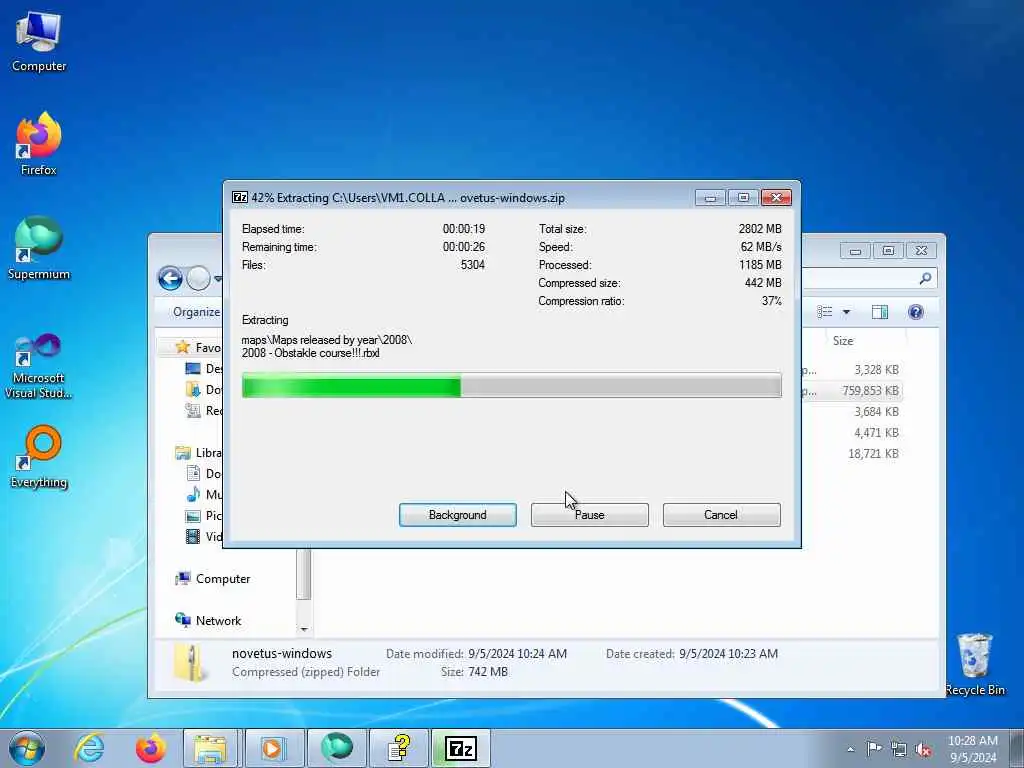Open the view options dropdown arrow
This screenshot has height=768, width=1024.
tap(846, 312)
